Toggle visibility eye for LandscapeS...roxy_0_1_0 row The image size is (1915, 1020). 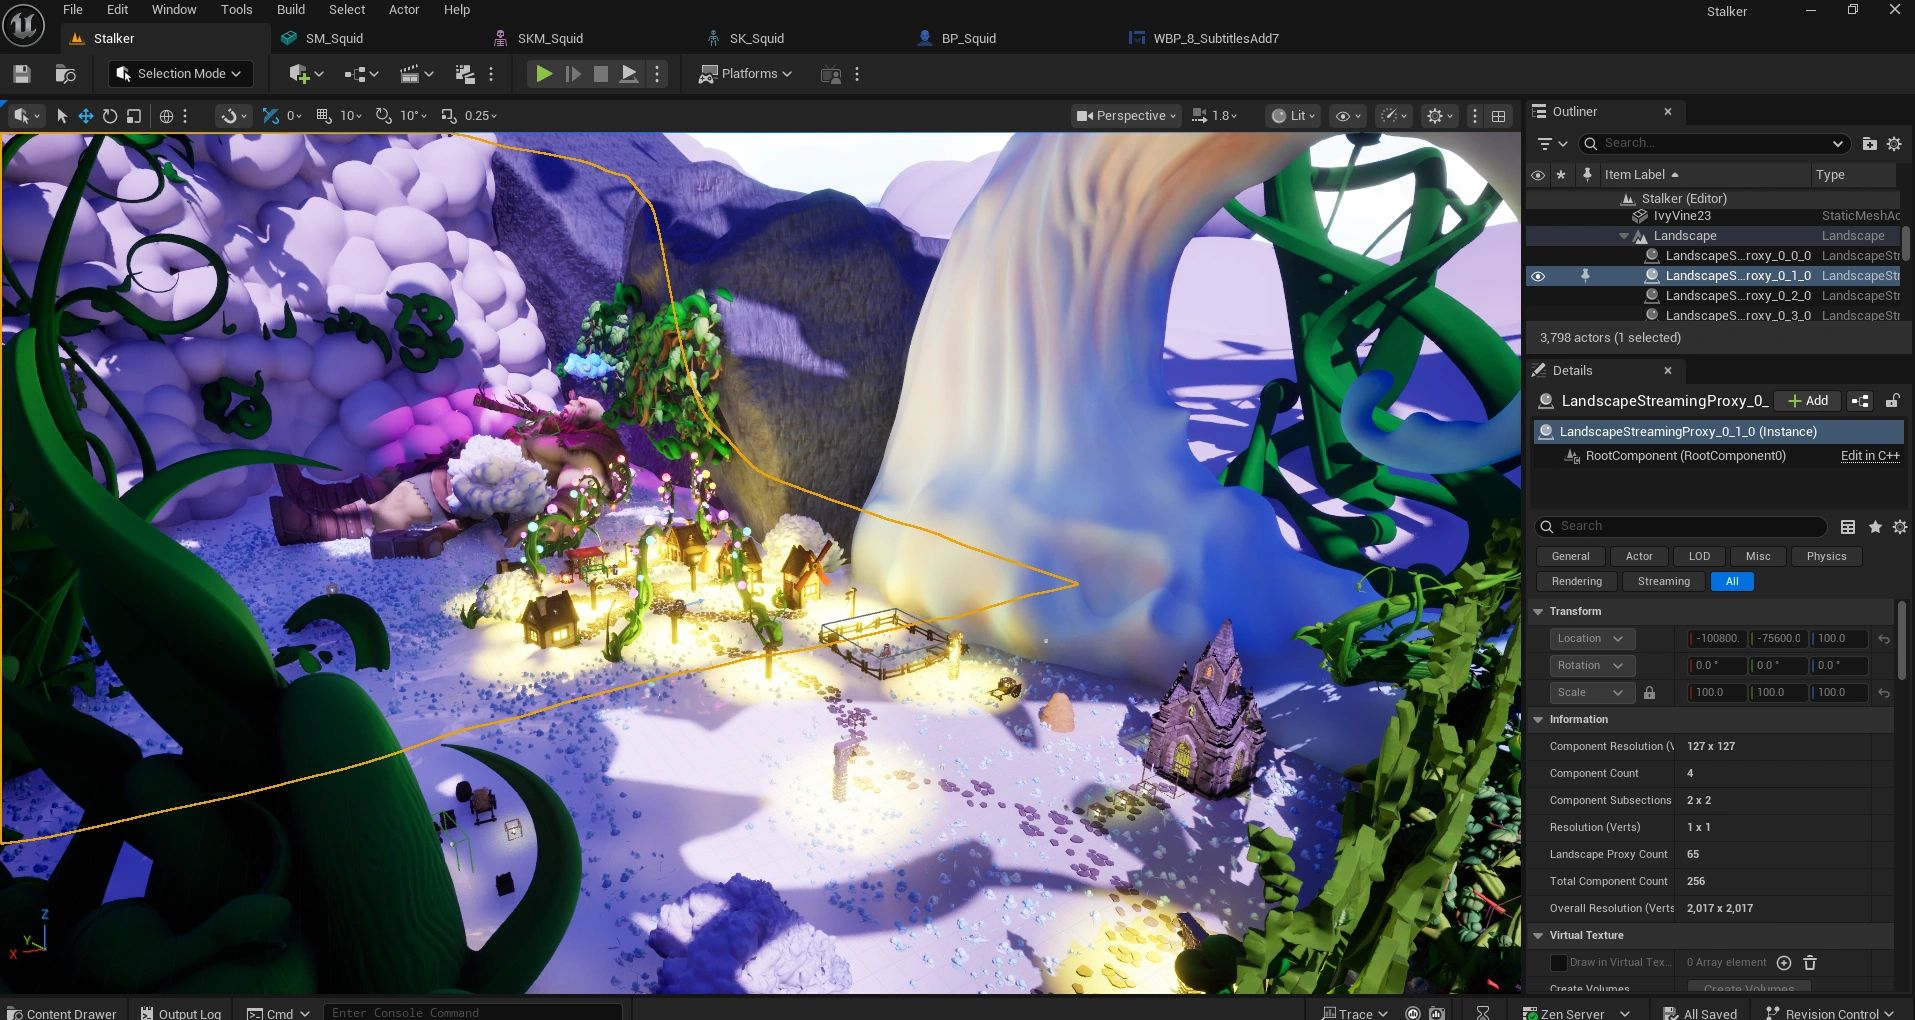click(x=1538, y=276)
